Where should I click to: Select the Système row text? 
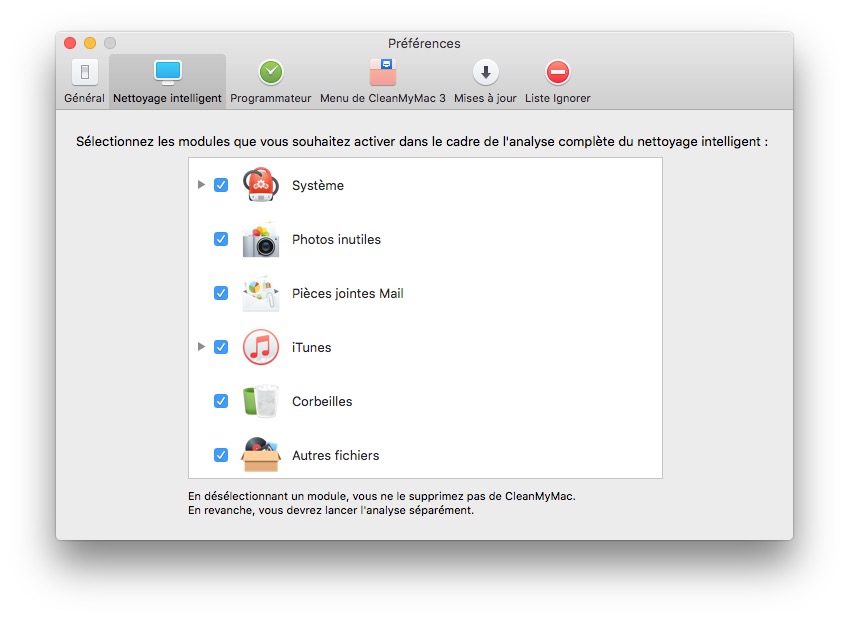click(x=318, y=185)
